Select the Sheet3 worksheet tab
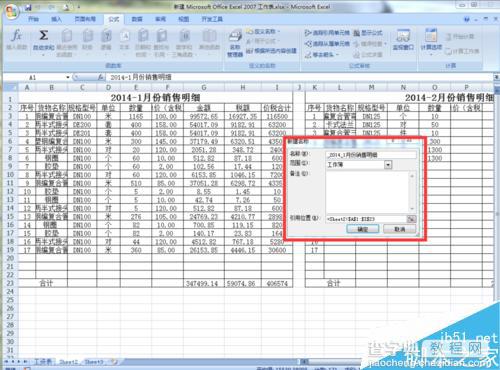500x370 pixels. pyautogui.click(x=94, y=362)
